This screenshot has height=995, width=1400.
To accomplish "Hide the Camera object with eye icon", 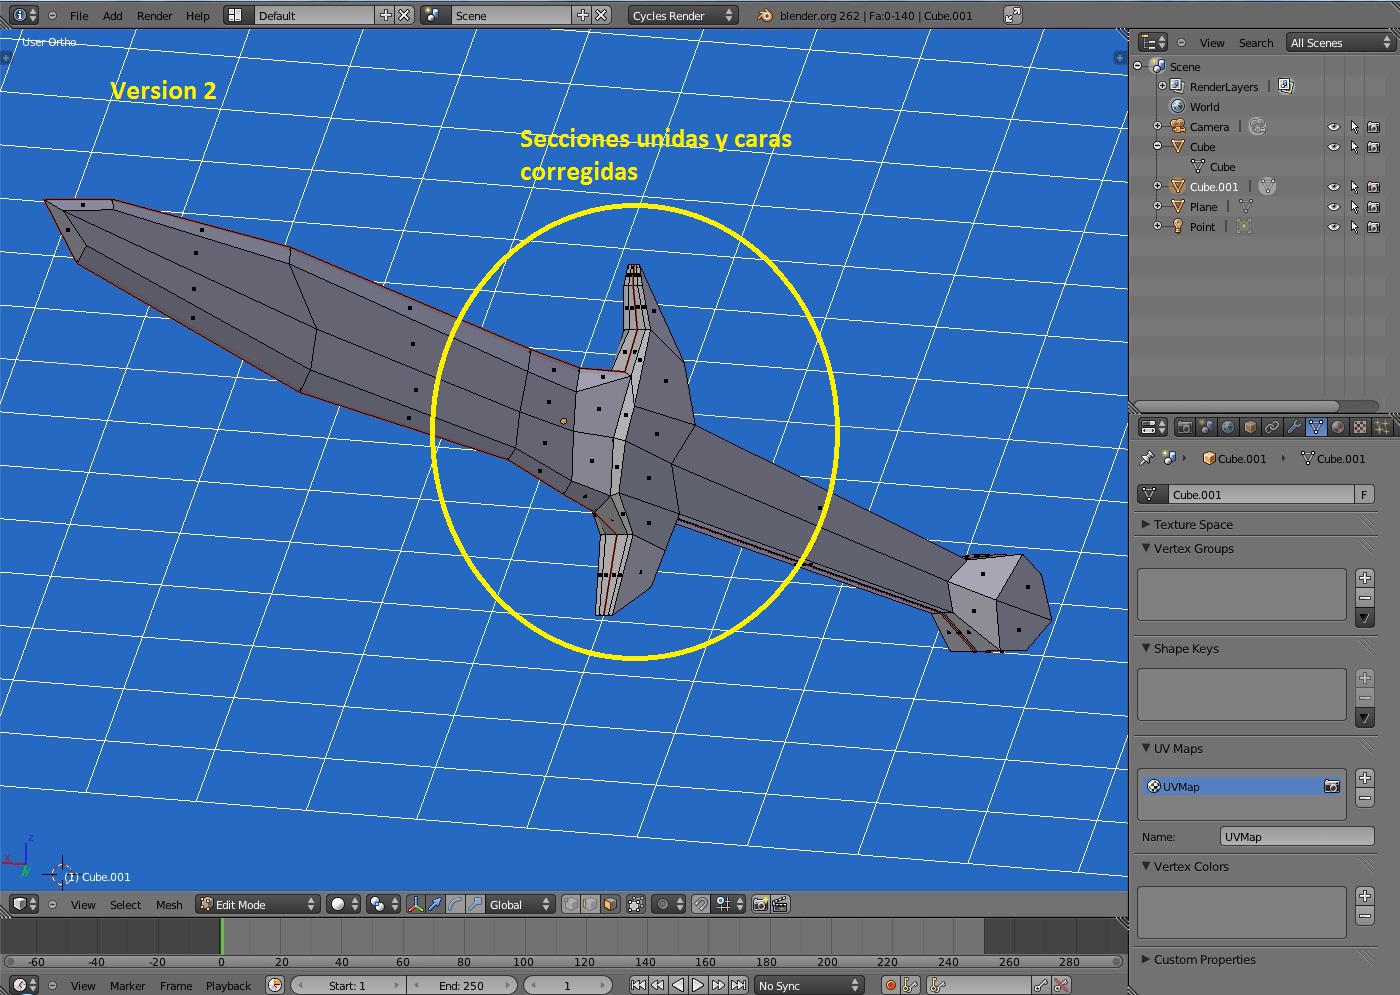I will (1333, 127).
